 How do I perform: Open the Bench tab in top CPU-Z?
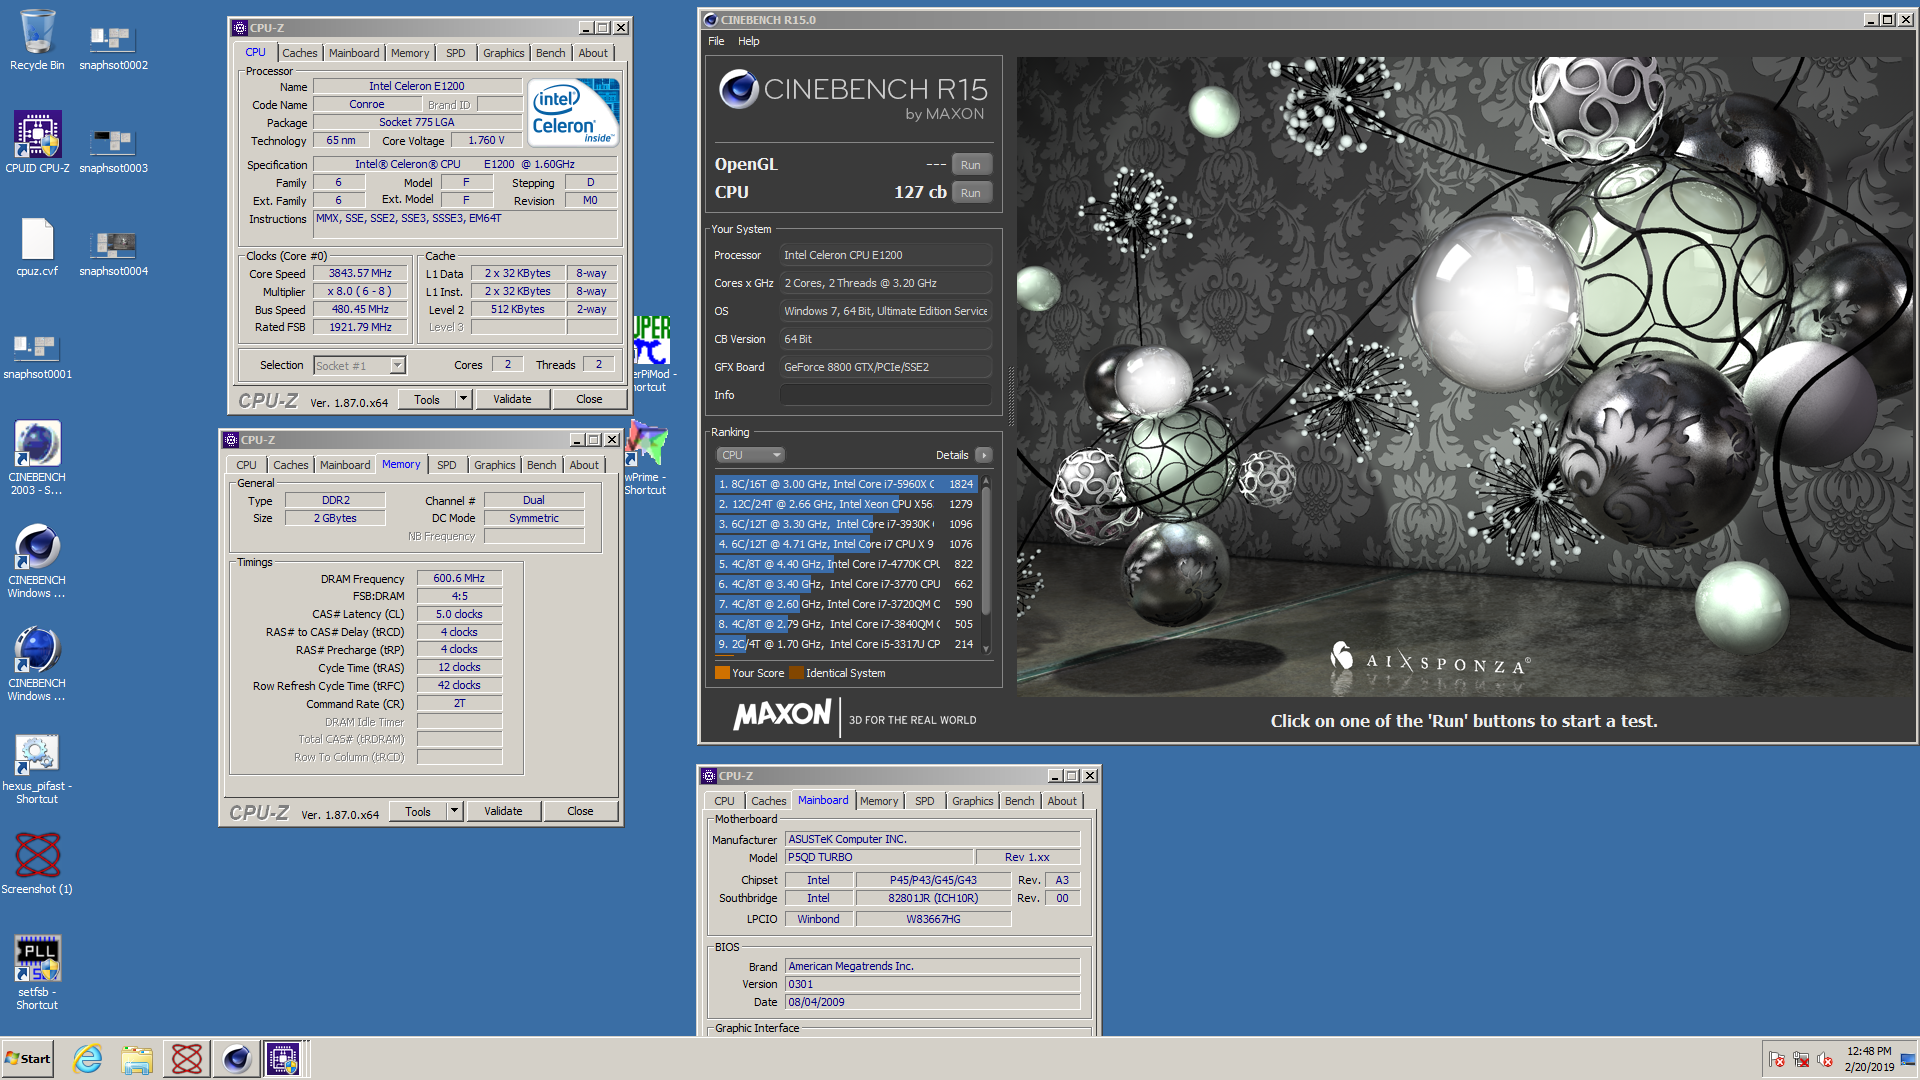coord(550,53)
